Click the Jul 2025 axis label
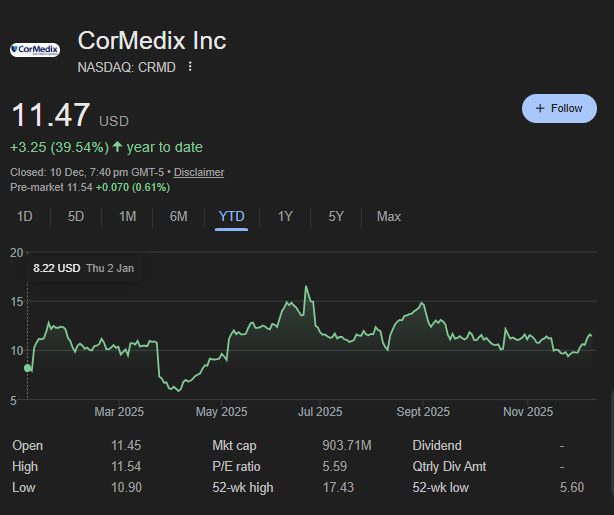The width and height of the screenshot is (614, 515). [x=320, y=412]
